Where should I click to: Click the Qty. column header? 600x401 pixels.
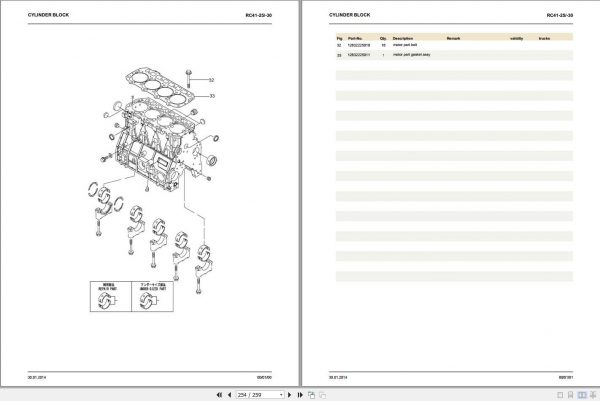coord(383,38)
